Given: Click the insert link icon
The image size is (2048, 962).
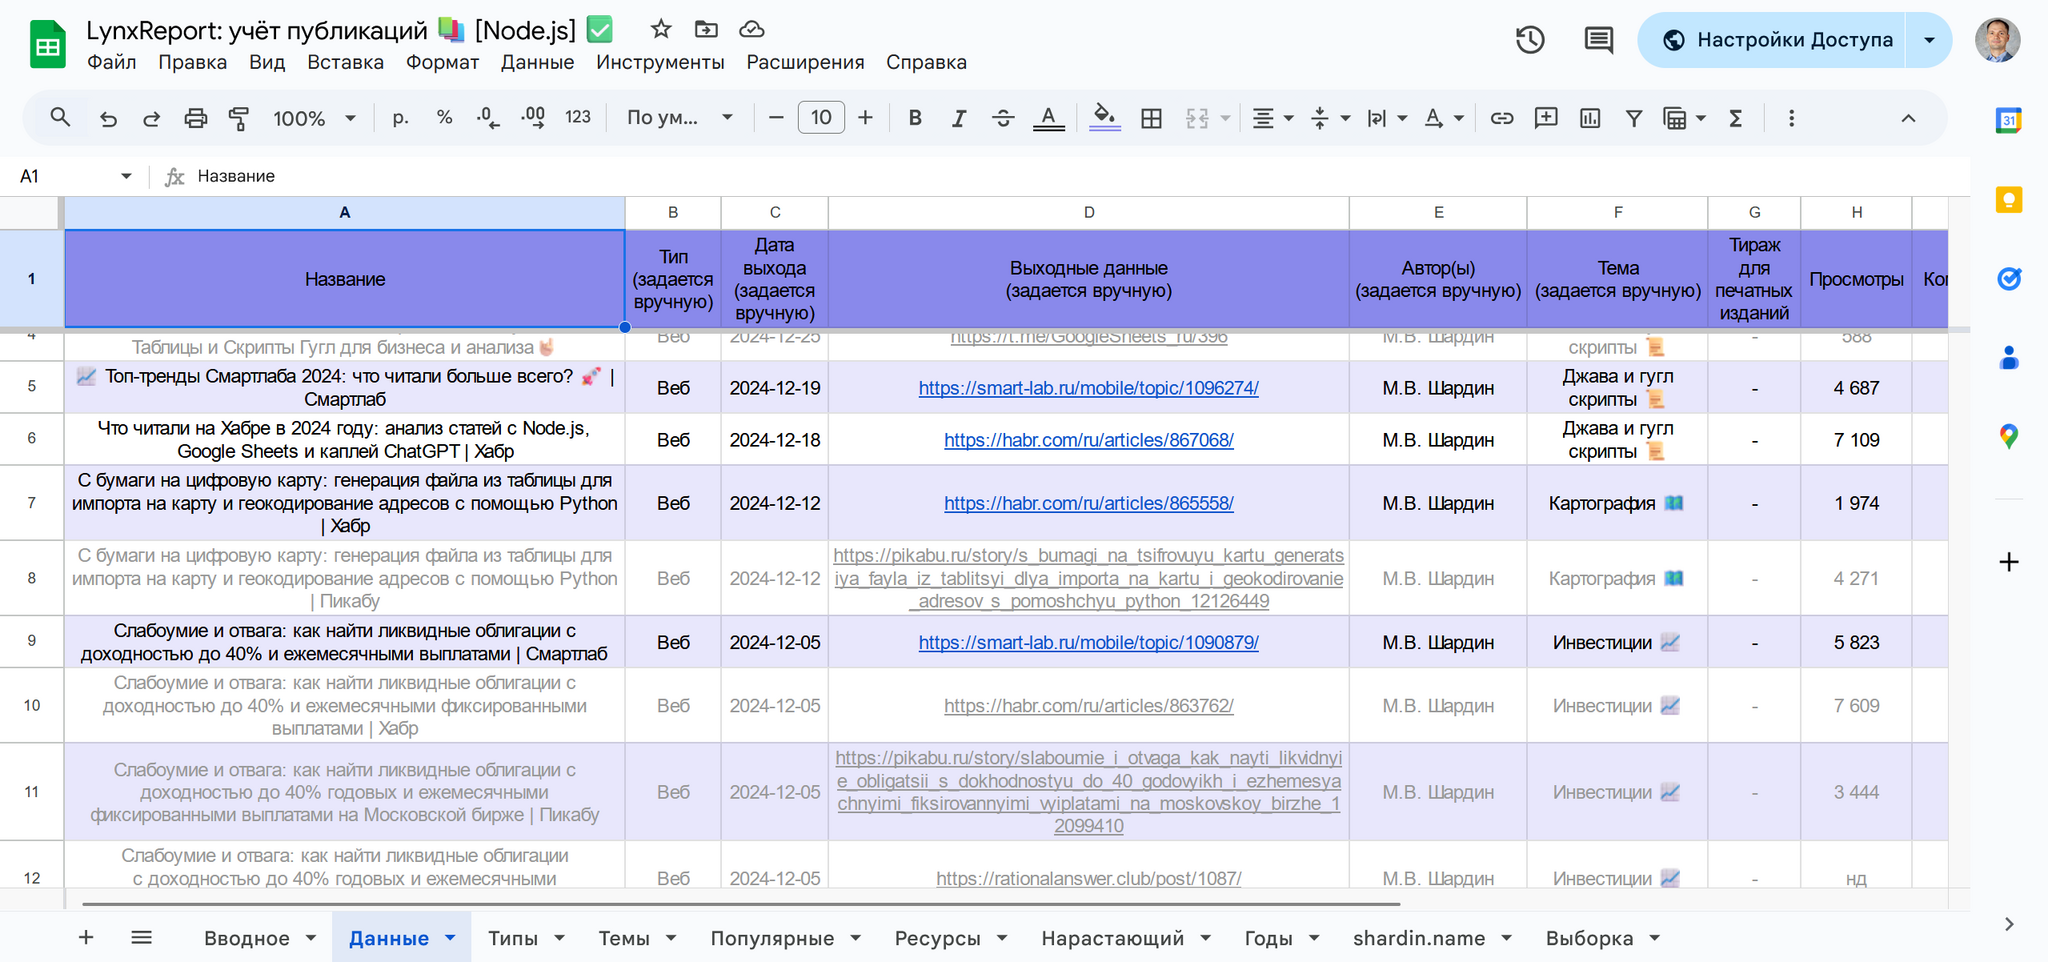Looking at the screenshot, I should point(1501,118).
